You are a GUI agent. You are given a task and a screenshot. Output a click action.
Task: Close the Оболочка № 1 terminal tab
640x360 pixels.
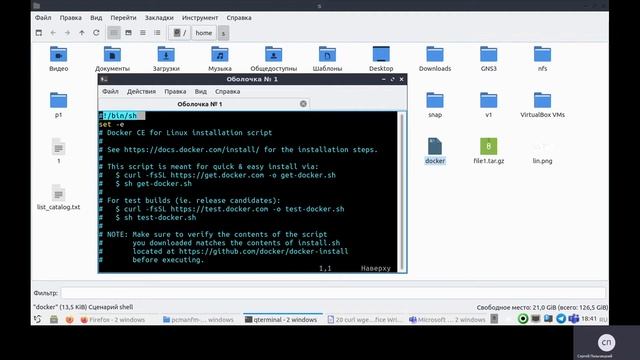coord(303,104)
